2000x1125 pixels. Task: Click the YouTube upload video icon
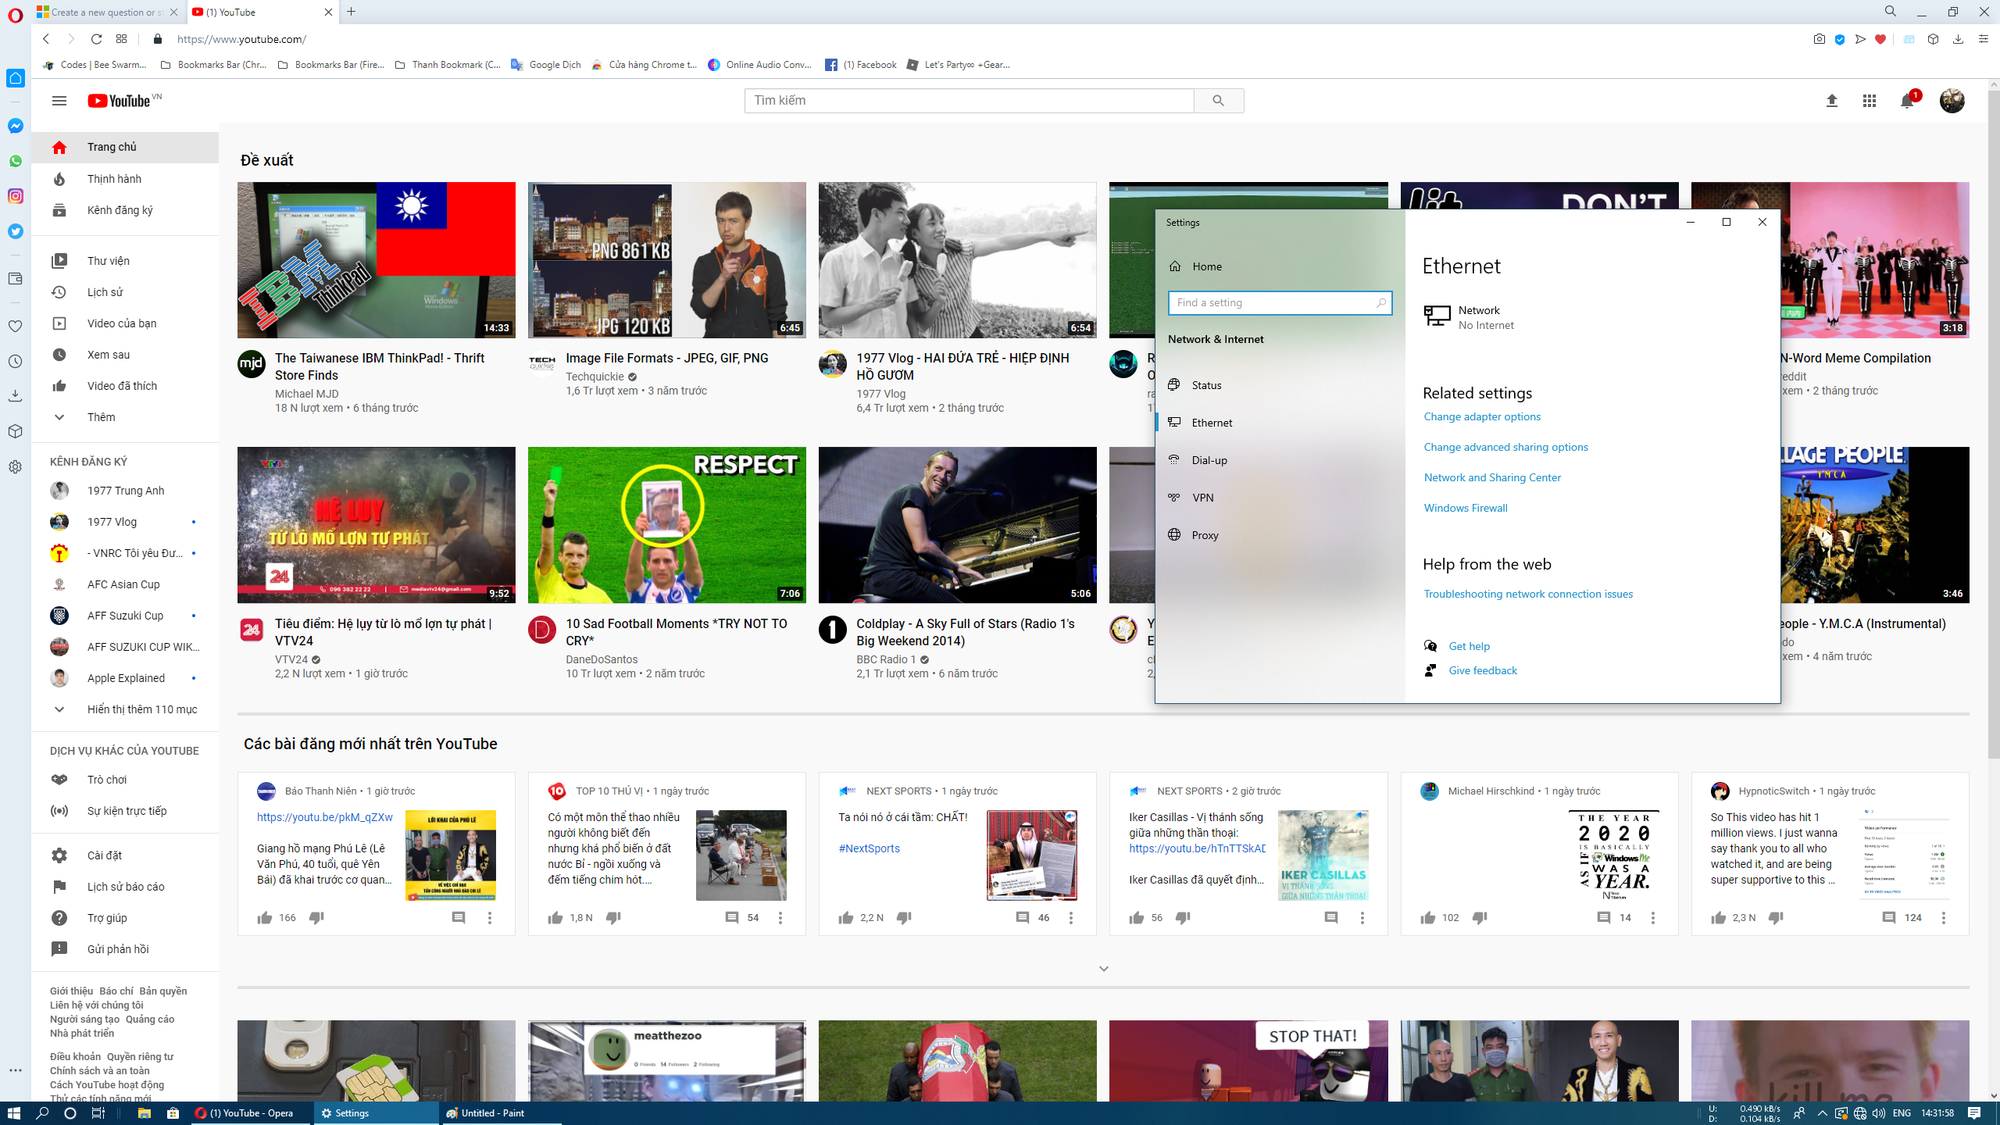pos(1832,101)
